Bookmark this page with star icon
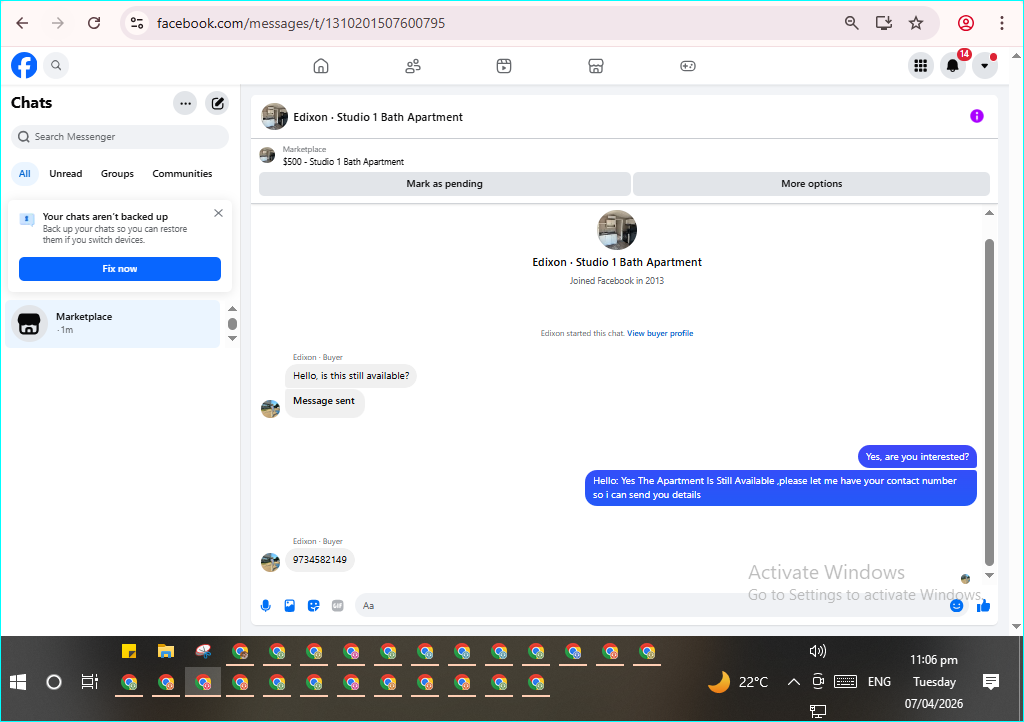 [916, 24]
